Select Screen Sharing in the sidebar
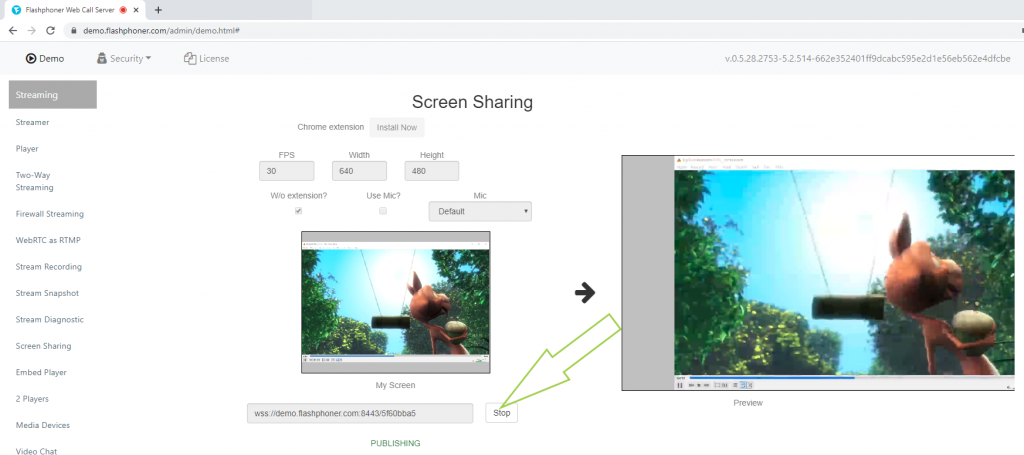 [x=44, y=346]
